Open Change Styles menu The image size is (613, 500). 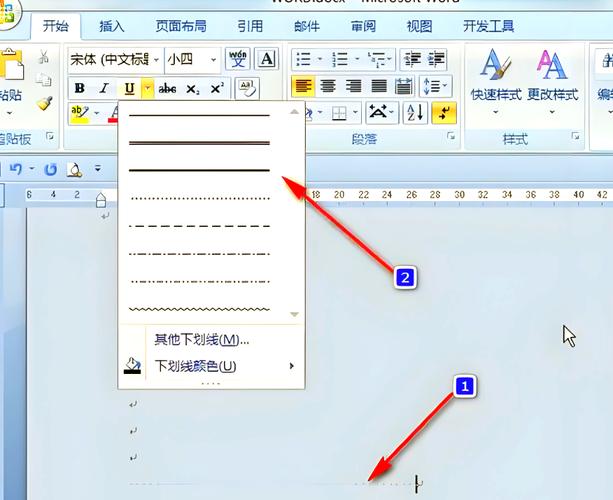(552, 82)
